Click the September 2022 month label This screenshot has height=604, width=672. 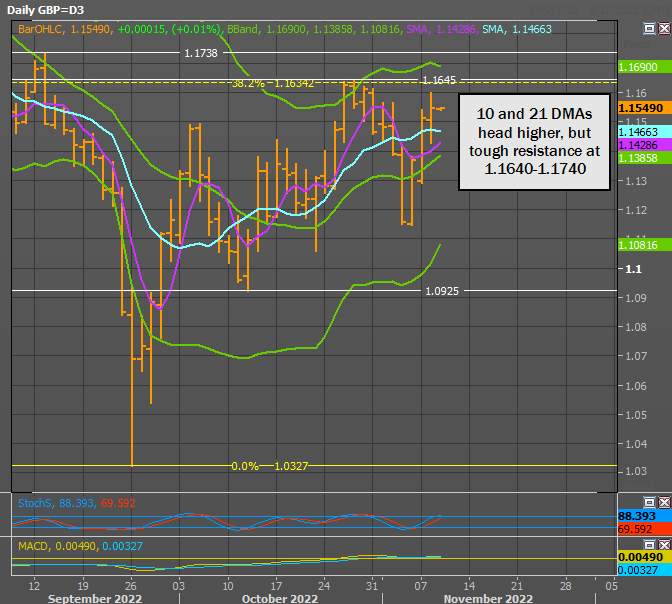tap(95, 598)
